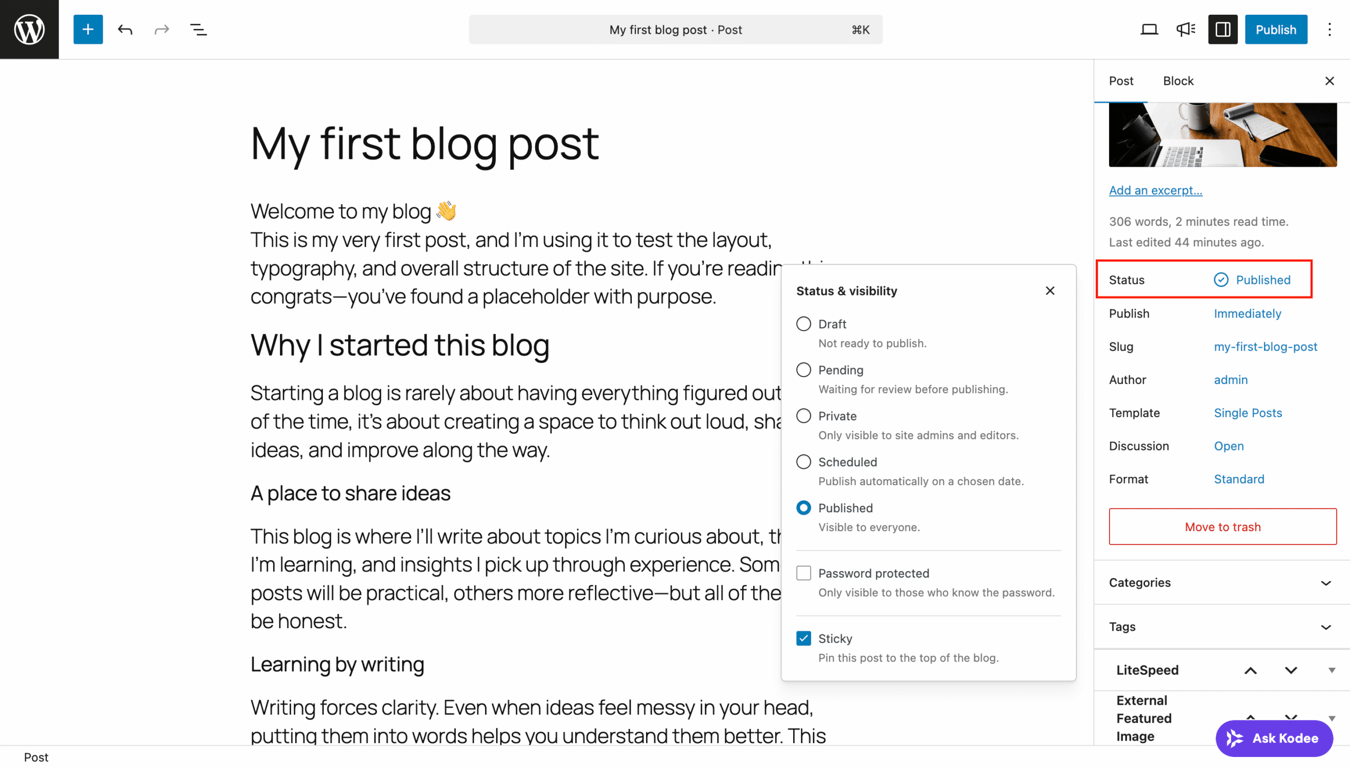Click the featured image thumbnail
The width and height of the screenshot is (1350, 768).
click(1222, 133)
